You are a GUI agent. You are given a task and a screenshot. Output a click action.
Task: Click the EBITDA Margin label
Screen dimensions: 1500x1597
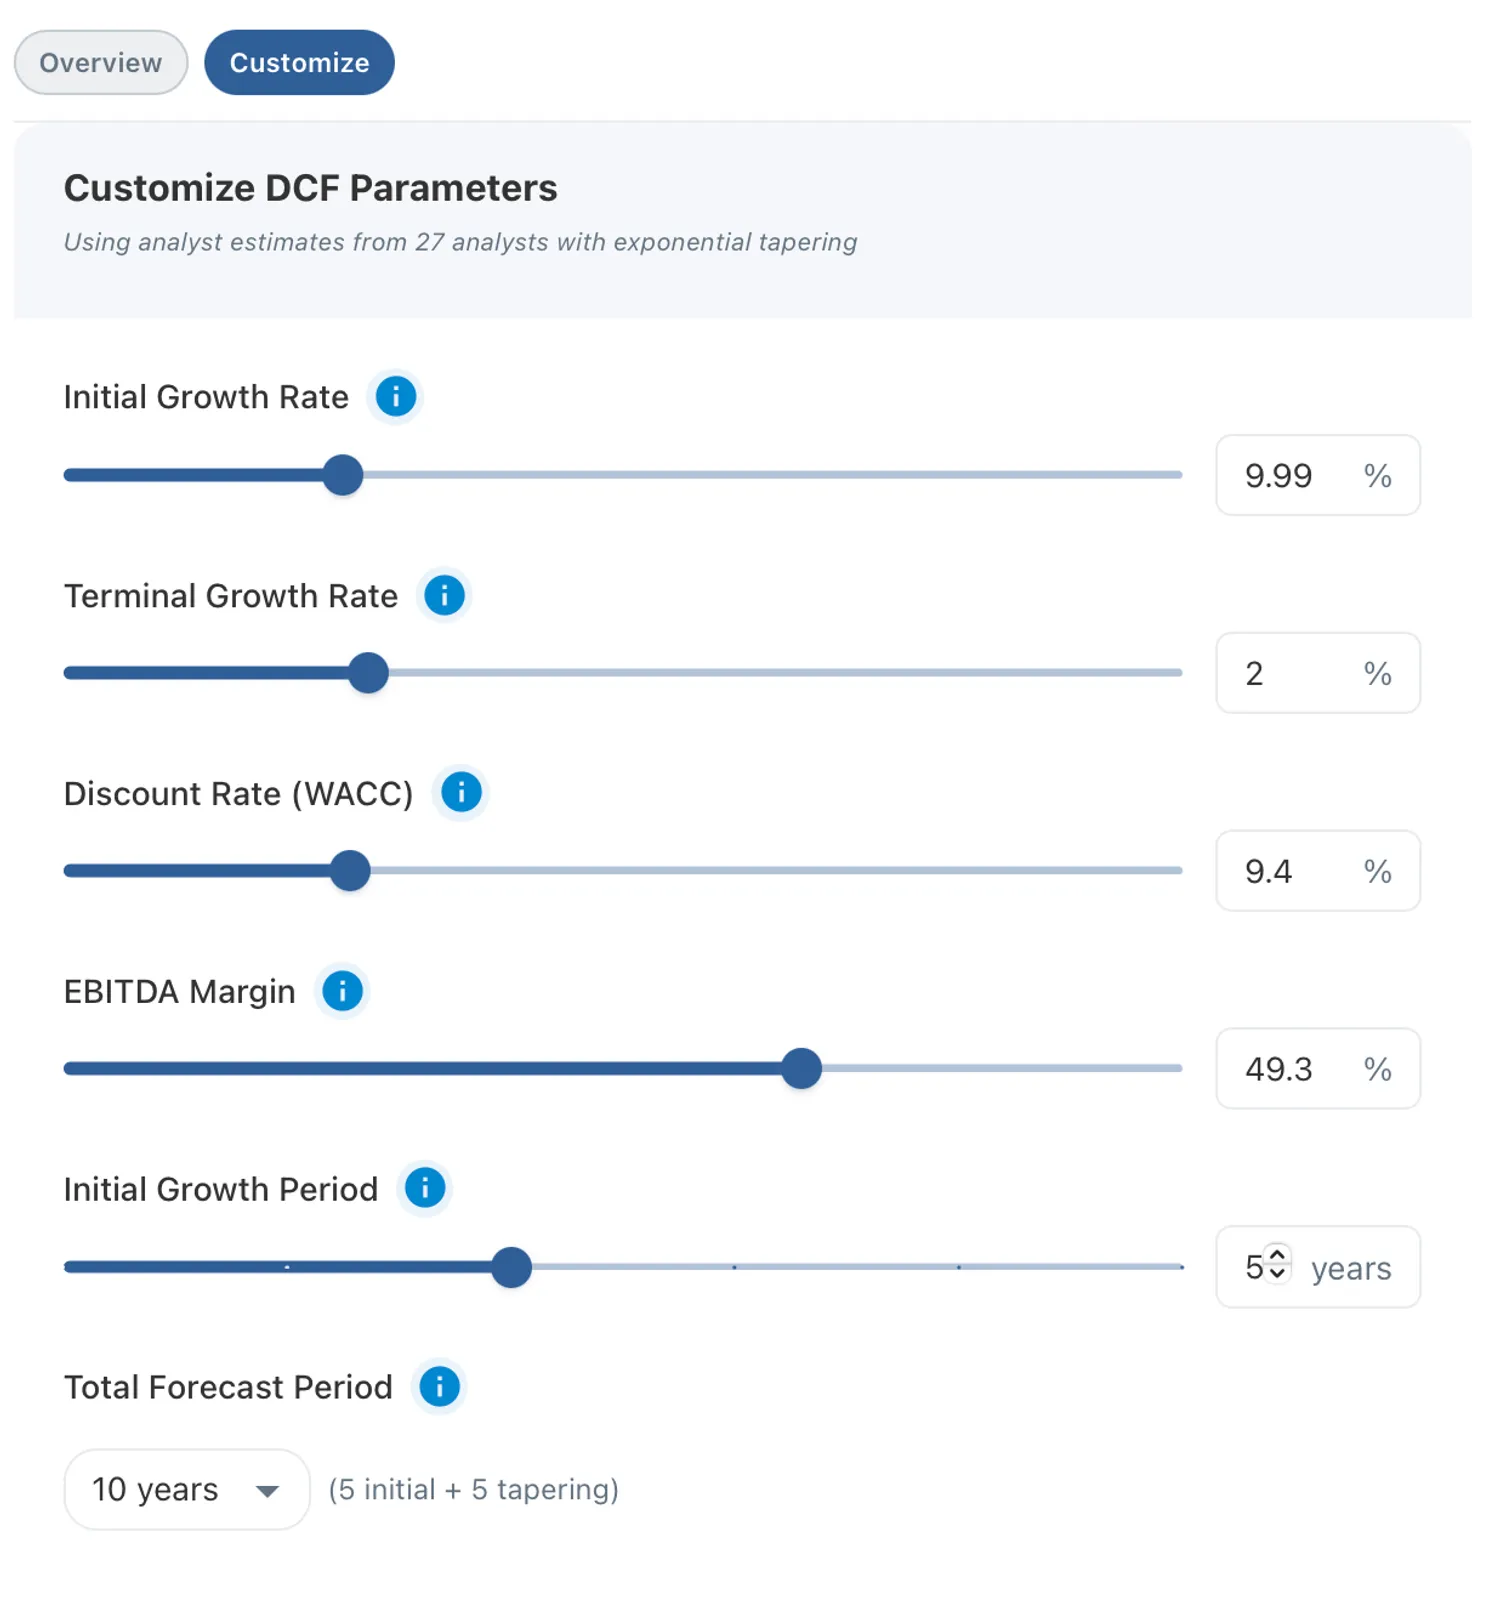180,992
